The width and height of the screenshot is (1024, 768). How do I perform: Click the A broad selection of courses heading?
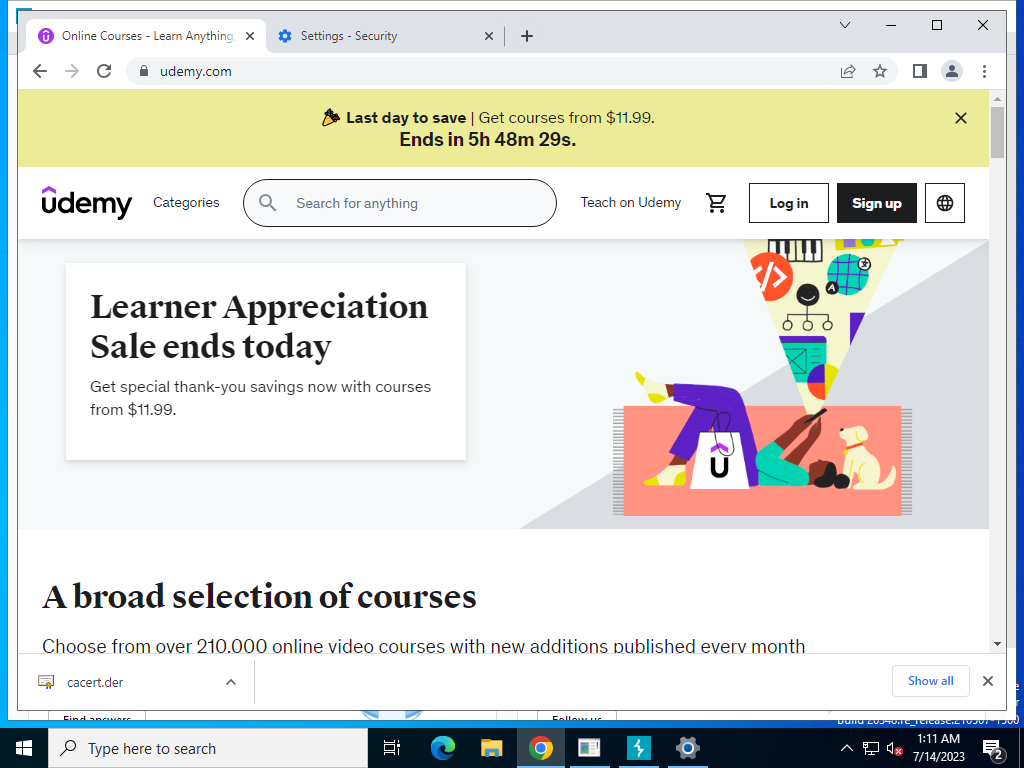pyautogui.click(x=259, y=596)
